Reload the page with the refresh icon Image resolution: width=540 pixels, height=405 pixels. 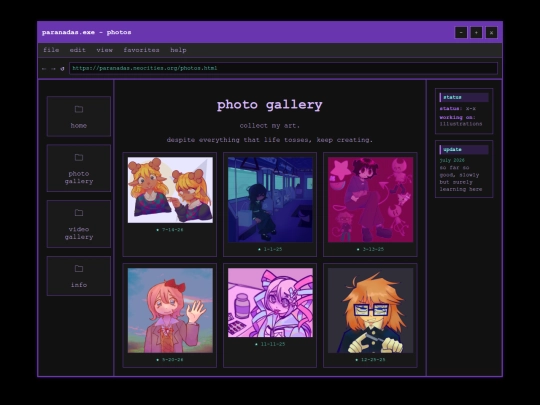(62, 69)
